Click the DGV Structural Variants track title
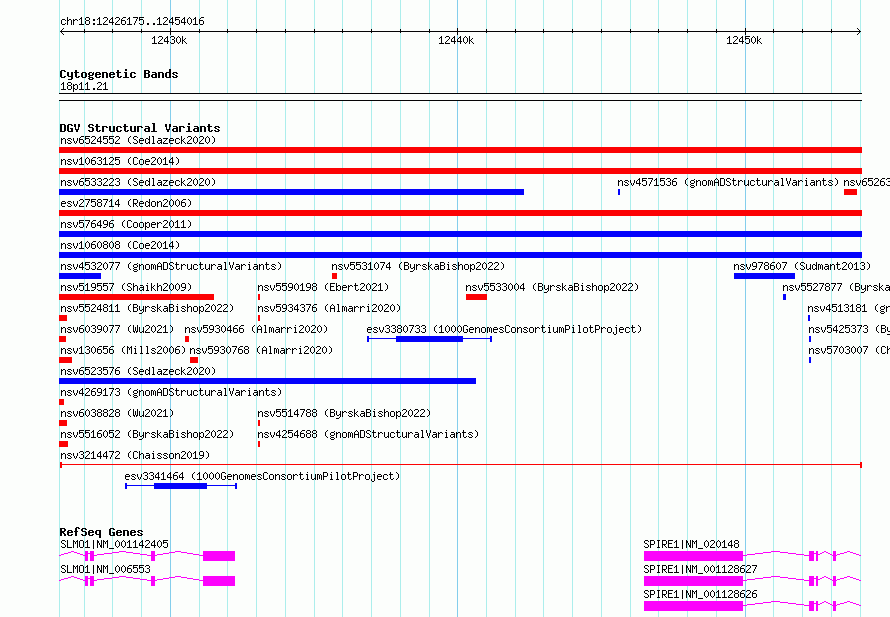 (x=140, y=128)
